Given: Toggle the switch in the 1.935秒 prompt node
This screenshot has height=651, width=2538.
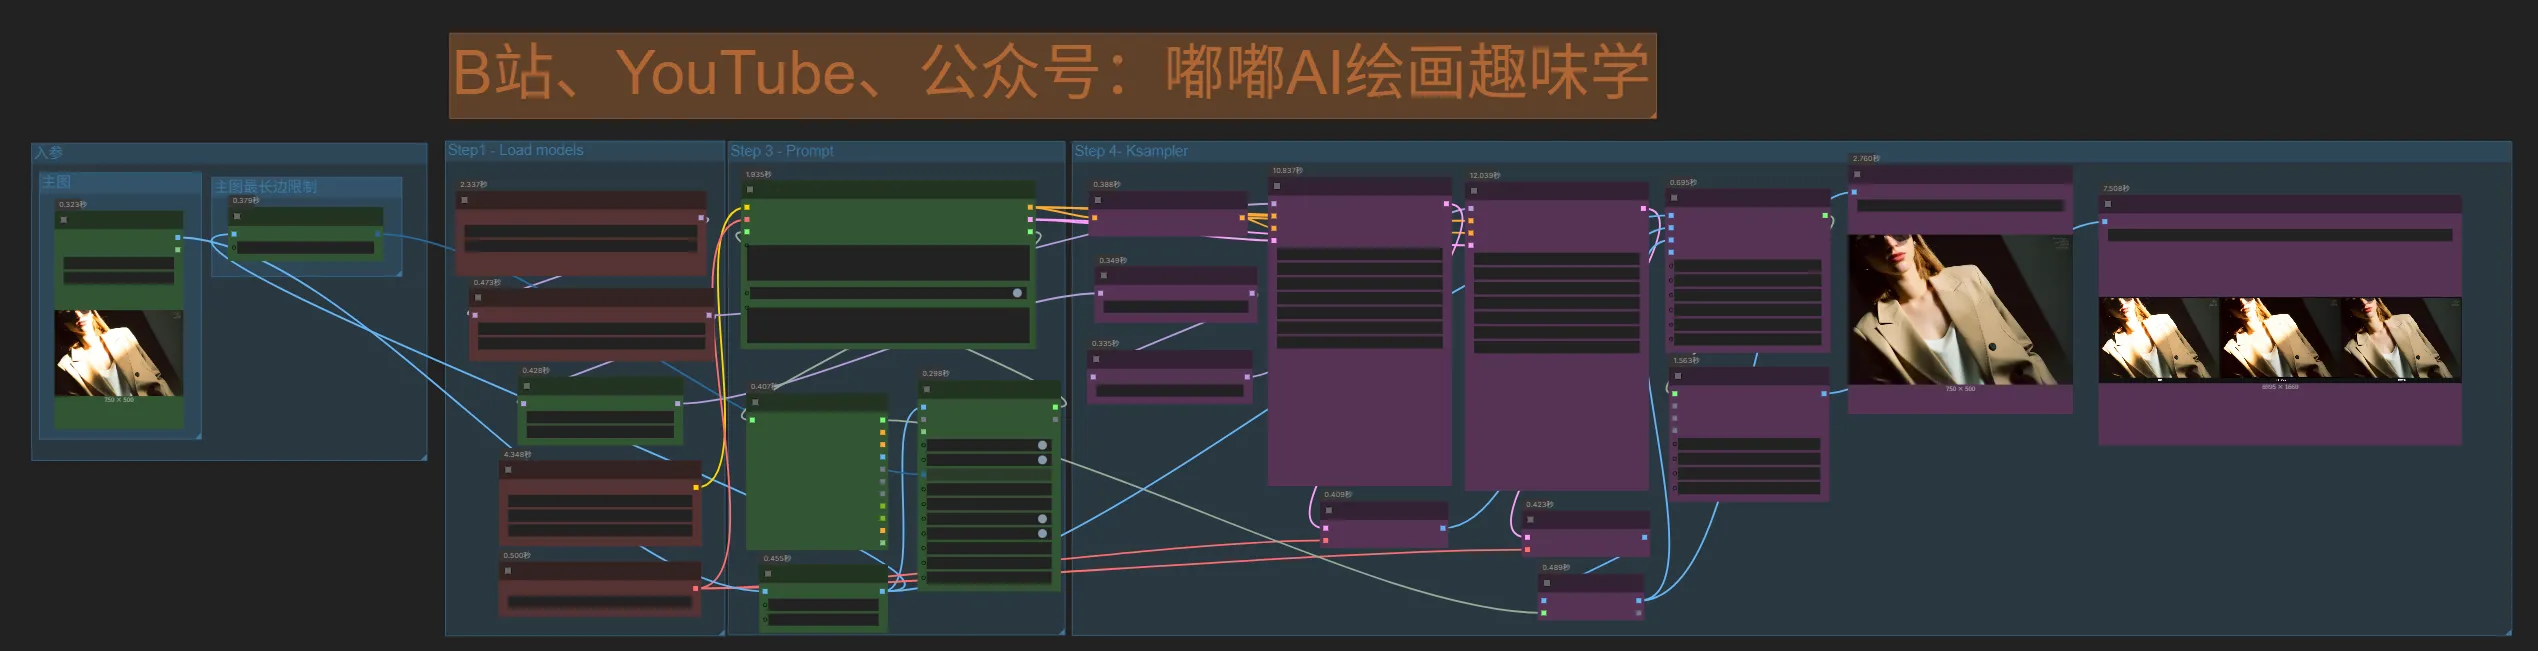Looking at the screenshot, I should tap(1017, 293).
